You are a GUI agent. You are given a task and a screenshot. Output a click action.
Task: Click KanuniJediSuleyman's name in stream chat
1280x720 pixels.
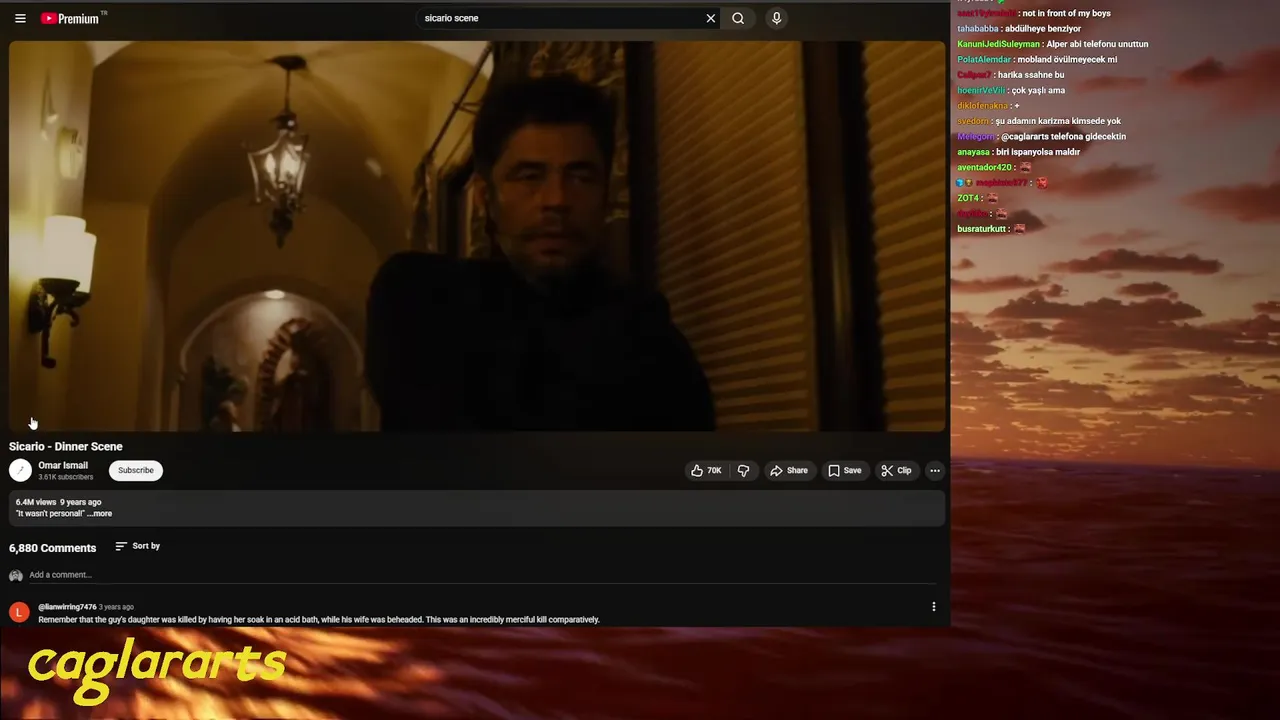[x=998, y=44]
